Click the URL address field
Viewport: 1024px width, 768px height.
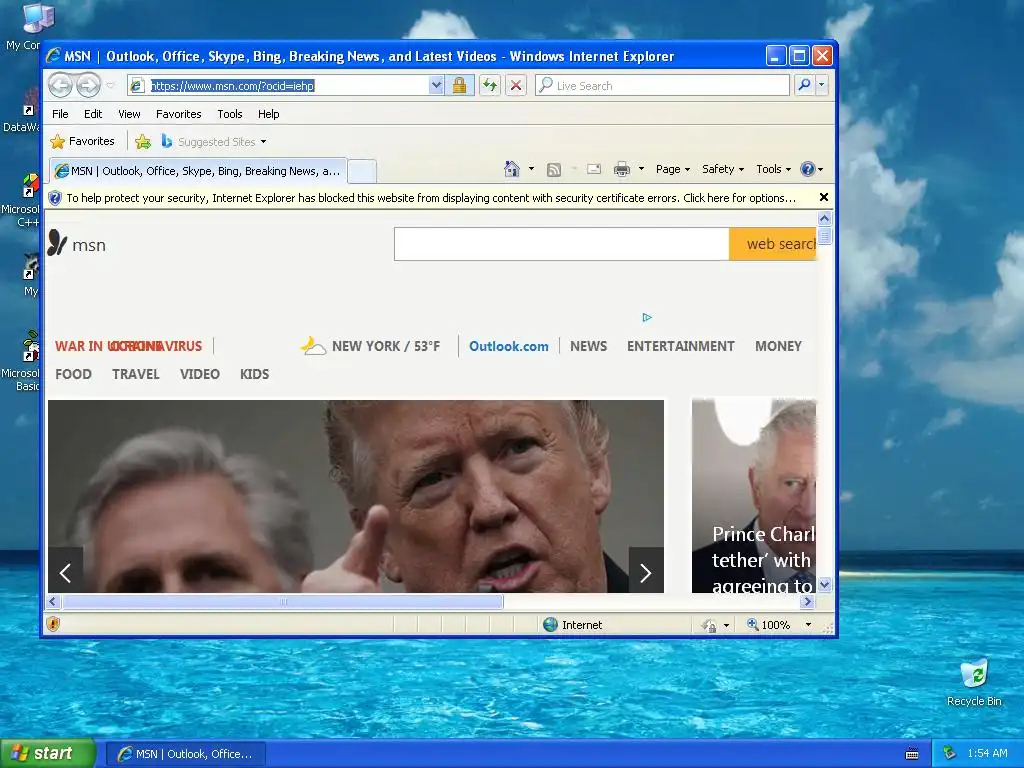[287, 86]
